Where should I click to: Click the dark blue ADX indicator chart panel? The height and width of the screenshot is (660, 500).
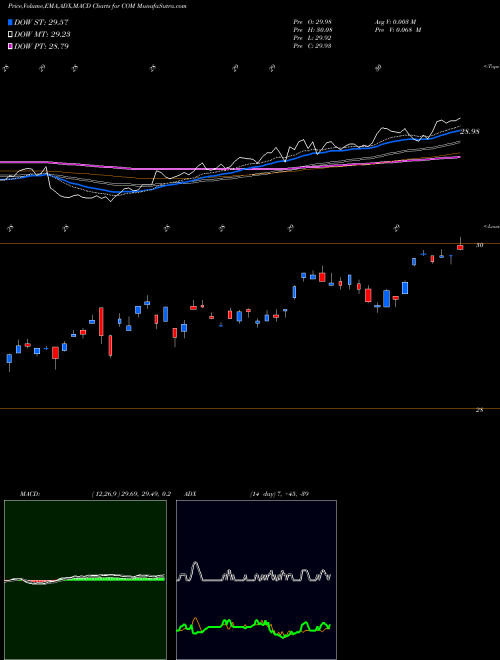pos(256,580)
